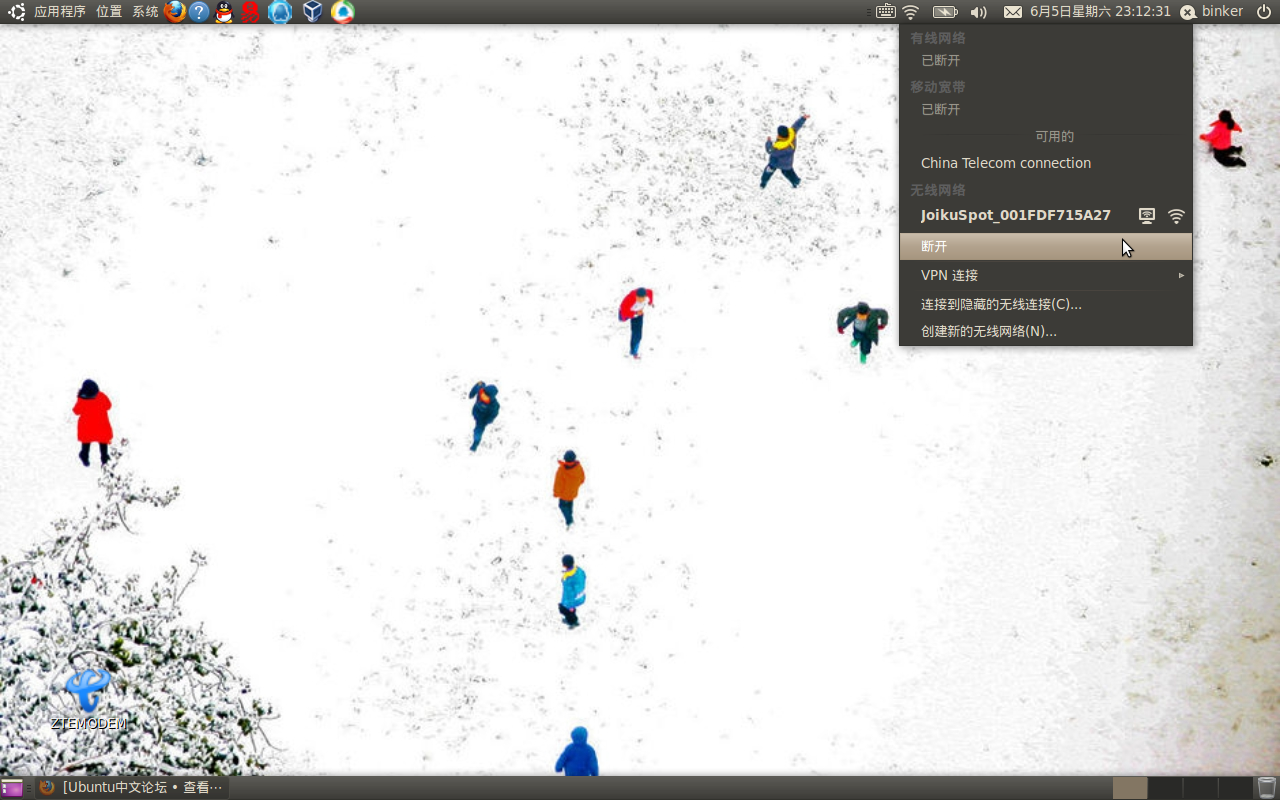Open the mail envelope messaging indicator
Viewport: 1280px width, 800px height.
point(1013,12)
